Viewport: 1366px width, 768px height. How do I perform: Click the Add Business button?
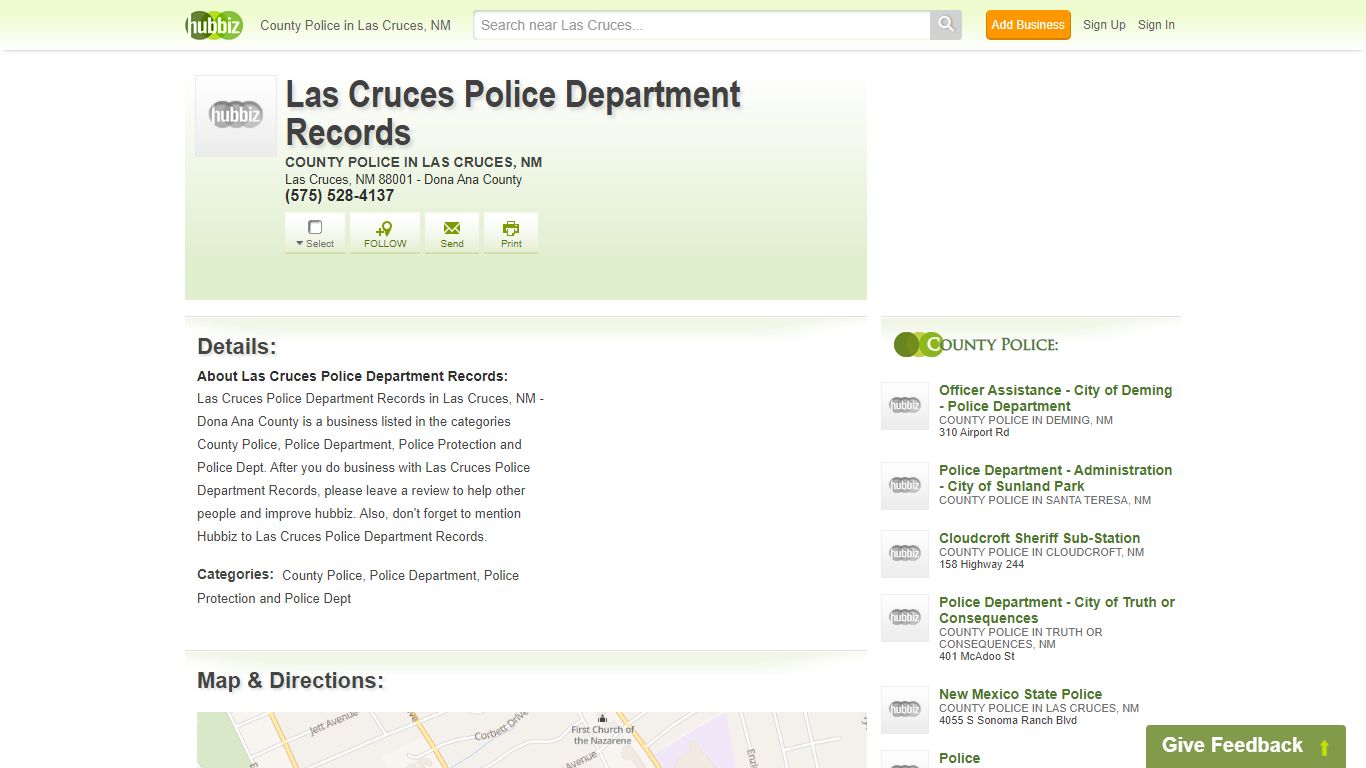point(1028,25)
